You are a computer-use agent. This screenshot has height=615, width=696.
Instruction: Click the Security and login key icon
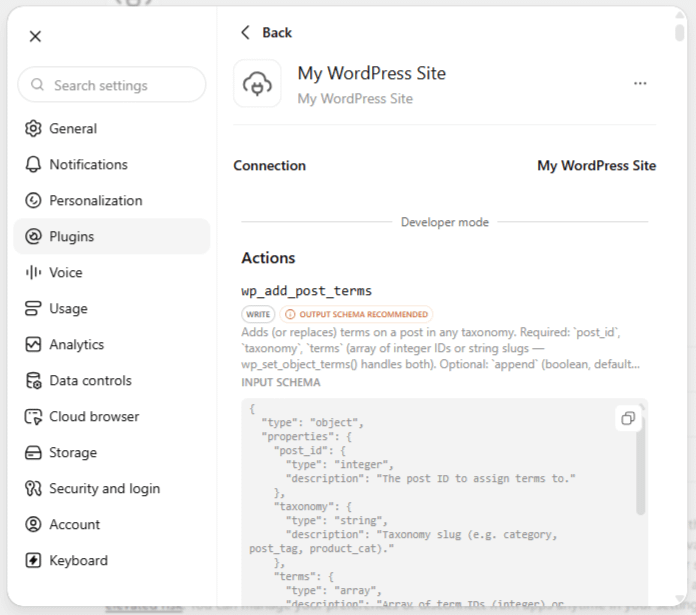pos(33,489)
